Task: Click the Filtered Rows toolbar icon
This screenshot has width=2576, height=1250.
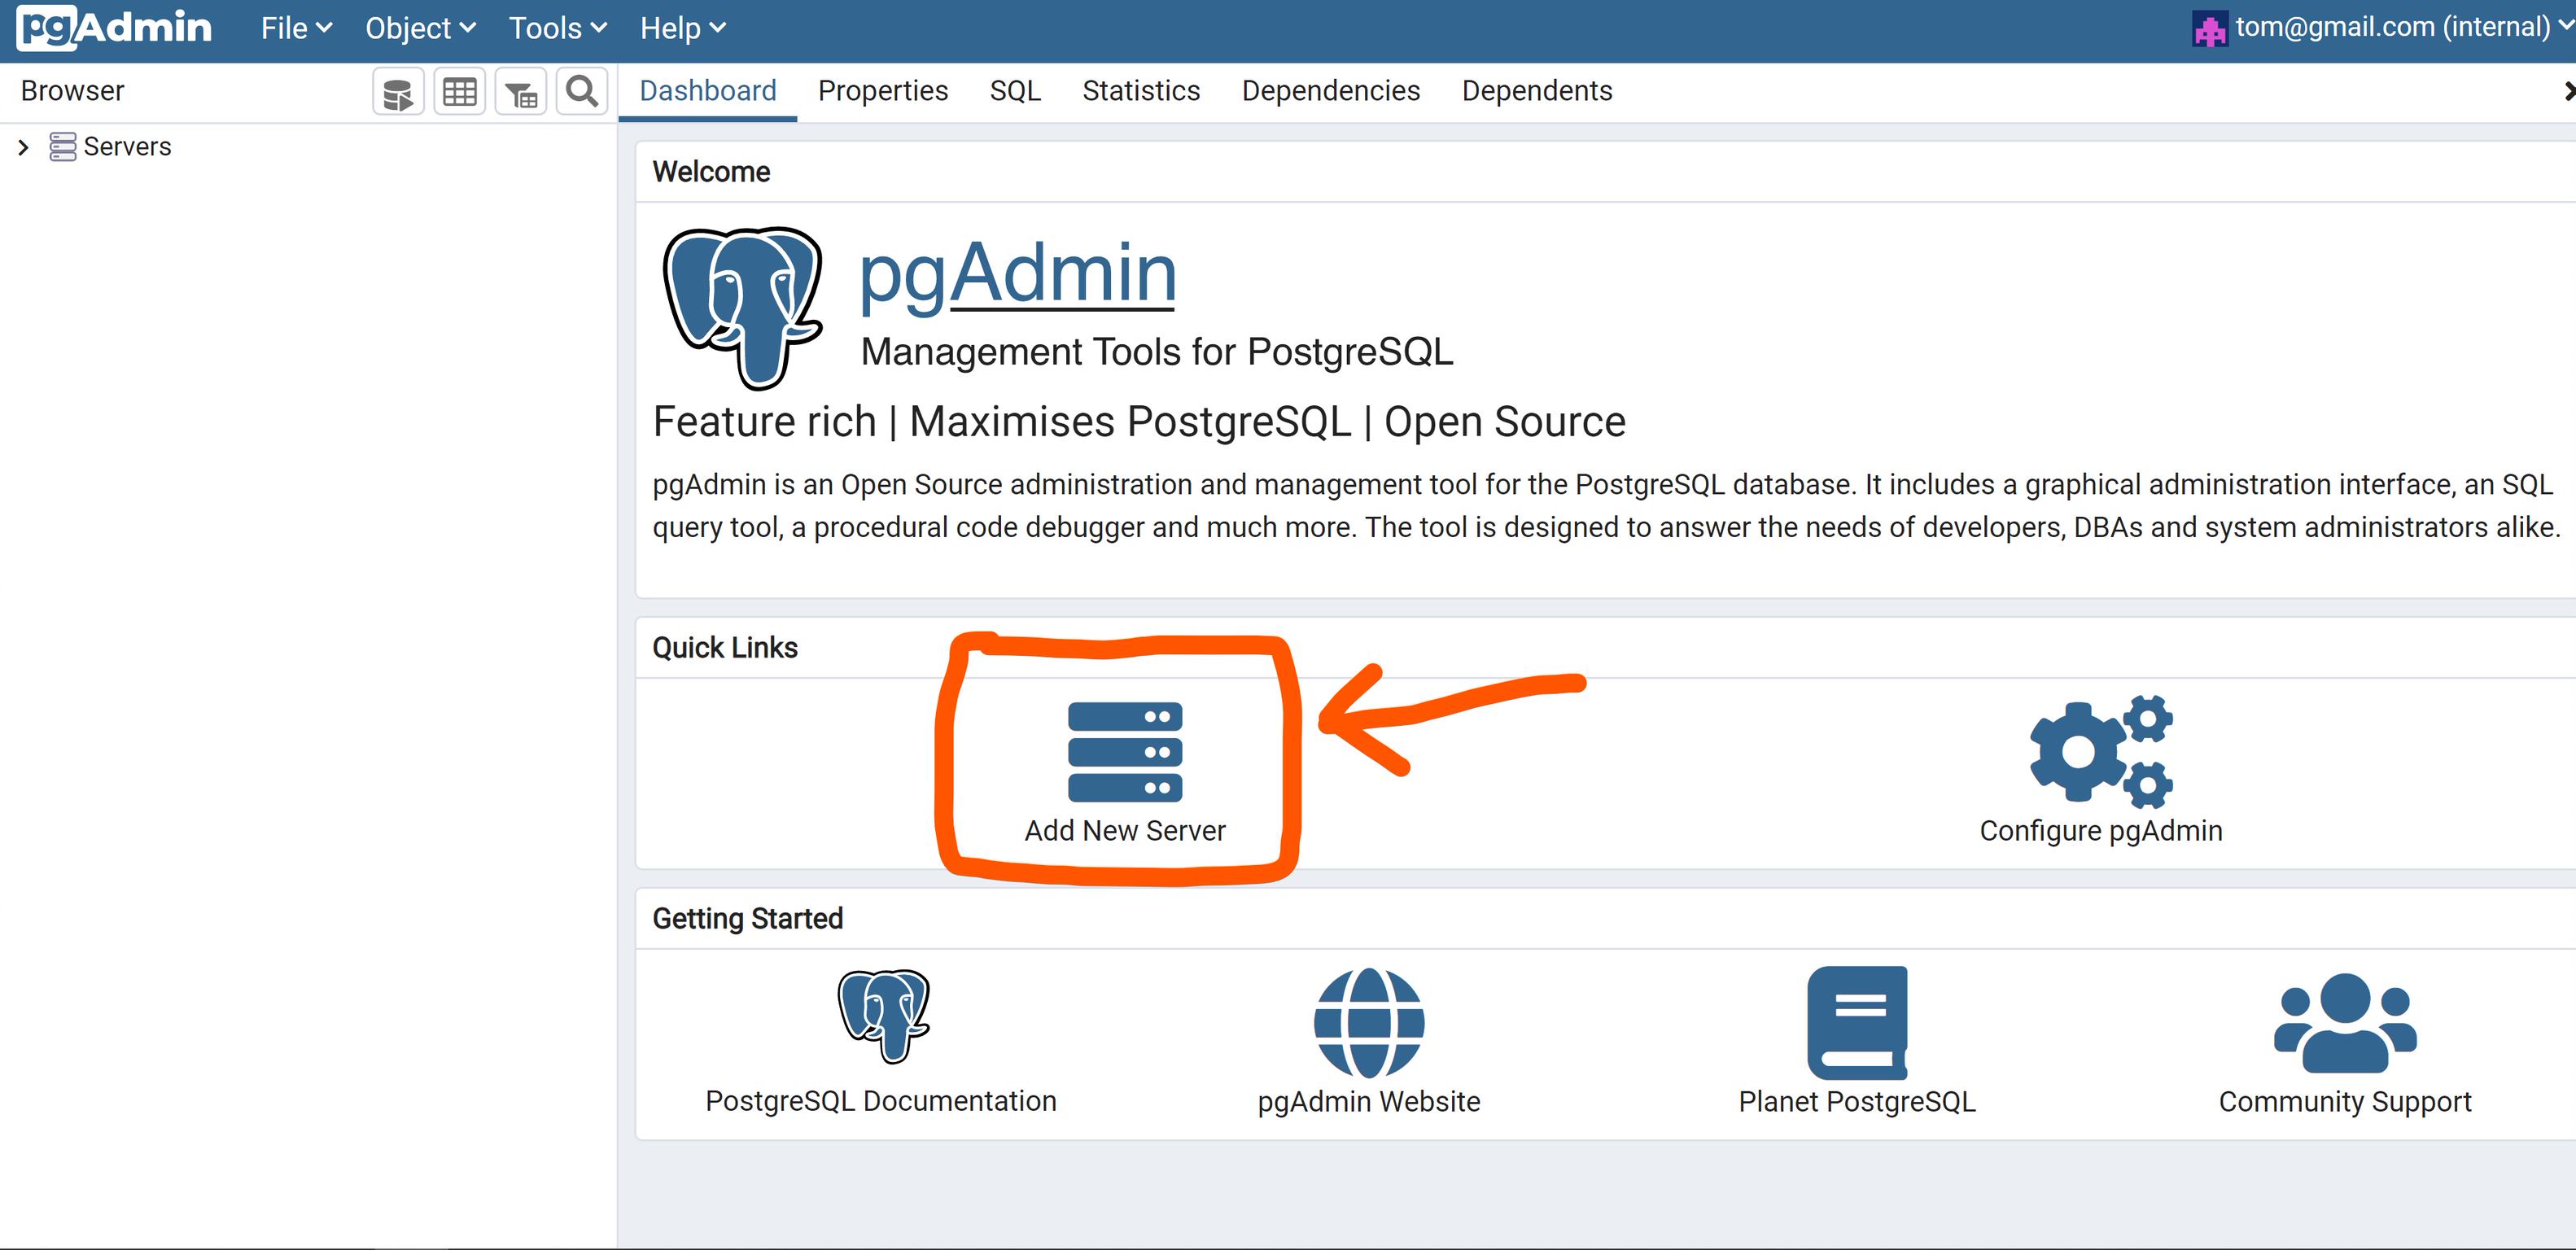Action: point(521,93)
